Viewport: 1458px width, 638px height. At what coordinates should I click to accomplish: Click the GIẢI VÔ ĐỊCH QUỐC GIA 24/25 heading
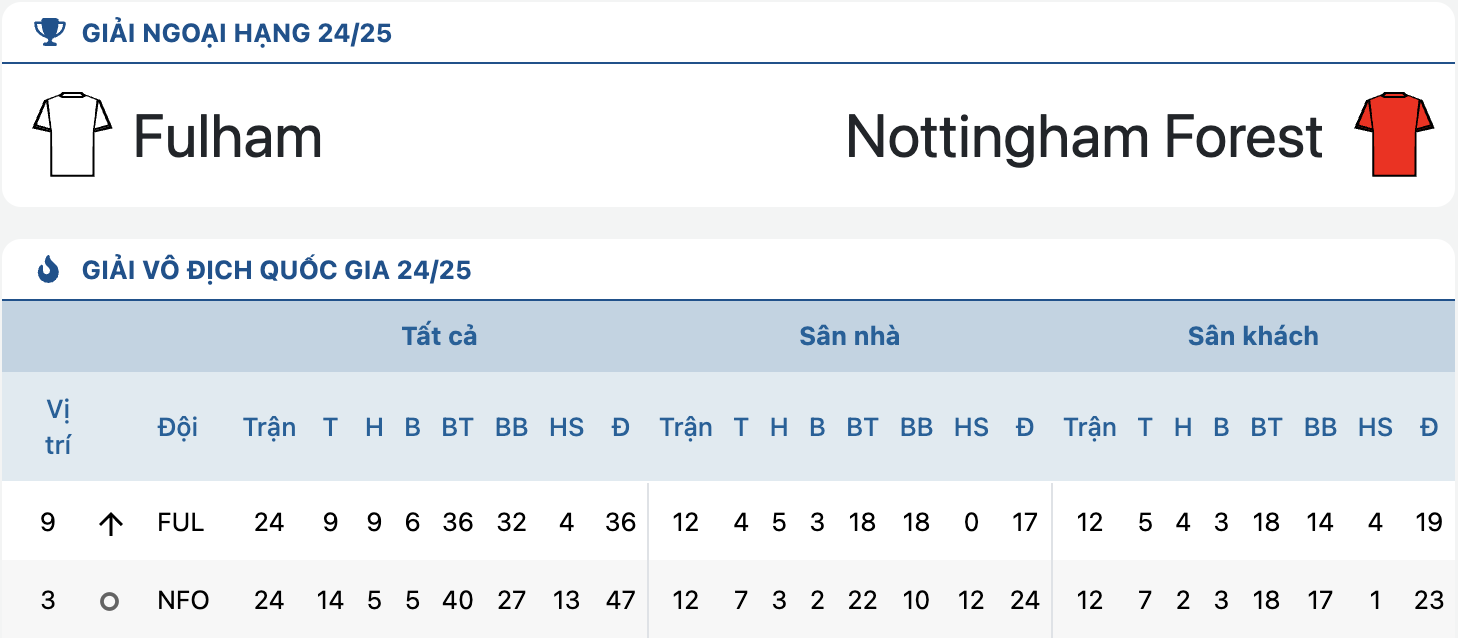tap(277, 270)
